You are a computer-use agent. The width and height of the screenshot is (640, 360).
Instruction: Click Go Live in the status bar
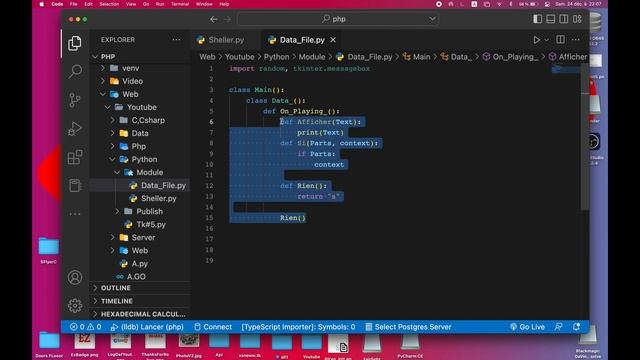[x=527, y=327]
